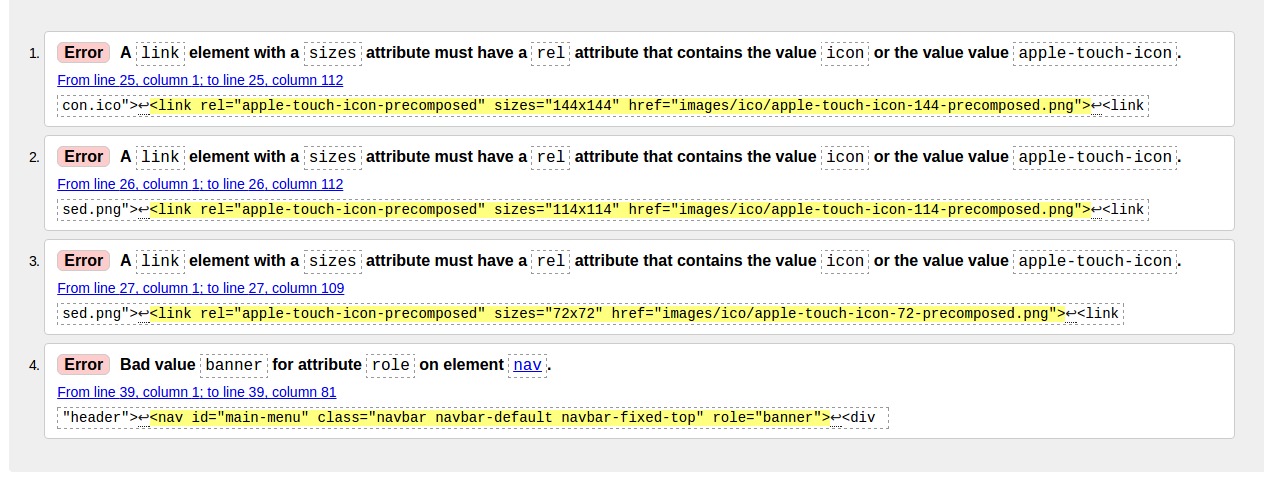Image resolution: width=1264 pixels, height=483 pixels.
Task: Click the Error badge on the third message
Action: [x=83, y=261]
